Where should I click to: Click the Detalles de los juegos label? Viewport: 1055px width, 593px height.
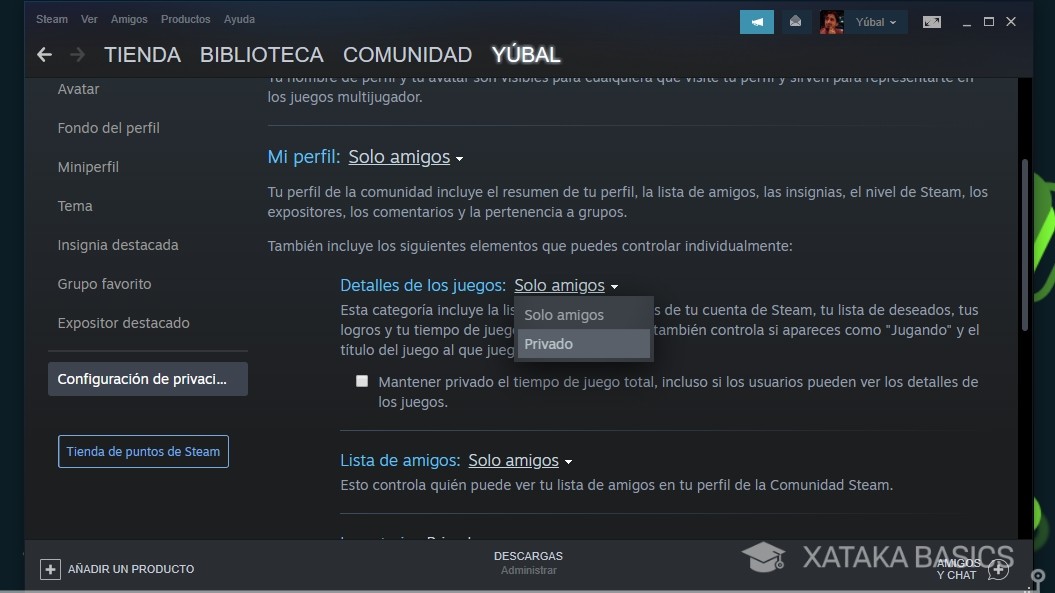coord(423,285)
